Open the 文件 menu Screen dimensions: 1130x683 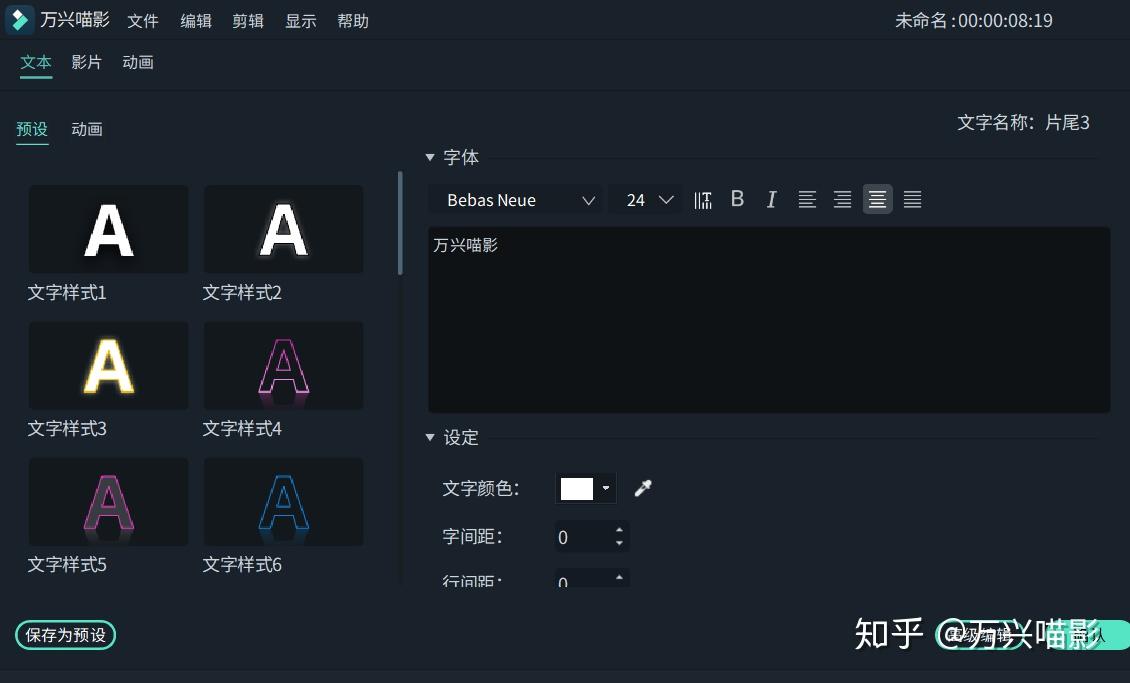tap(143, 21)
